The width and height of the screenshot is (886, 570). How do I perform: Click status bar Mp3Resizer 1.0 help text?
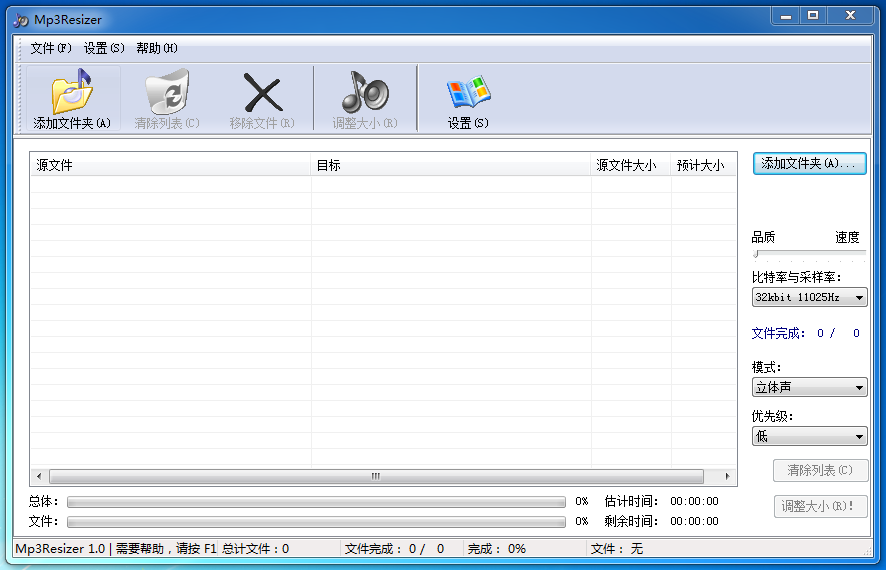pos(116,549)
